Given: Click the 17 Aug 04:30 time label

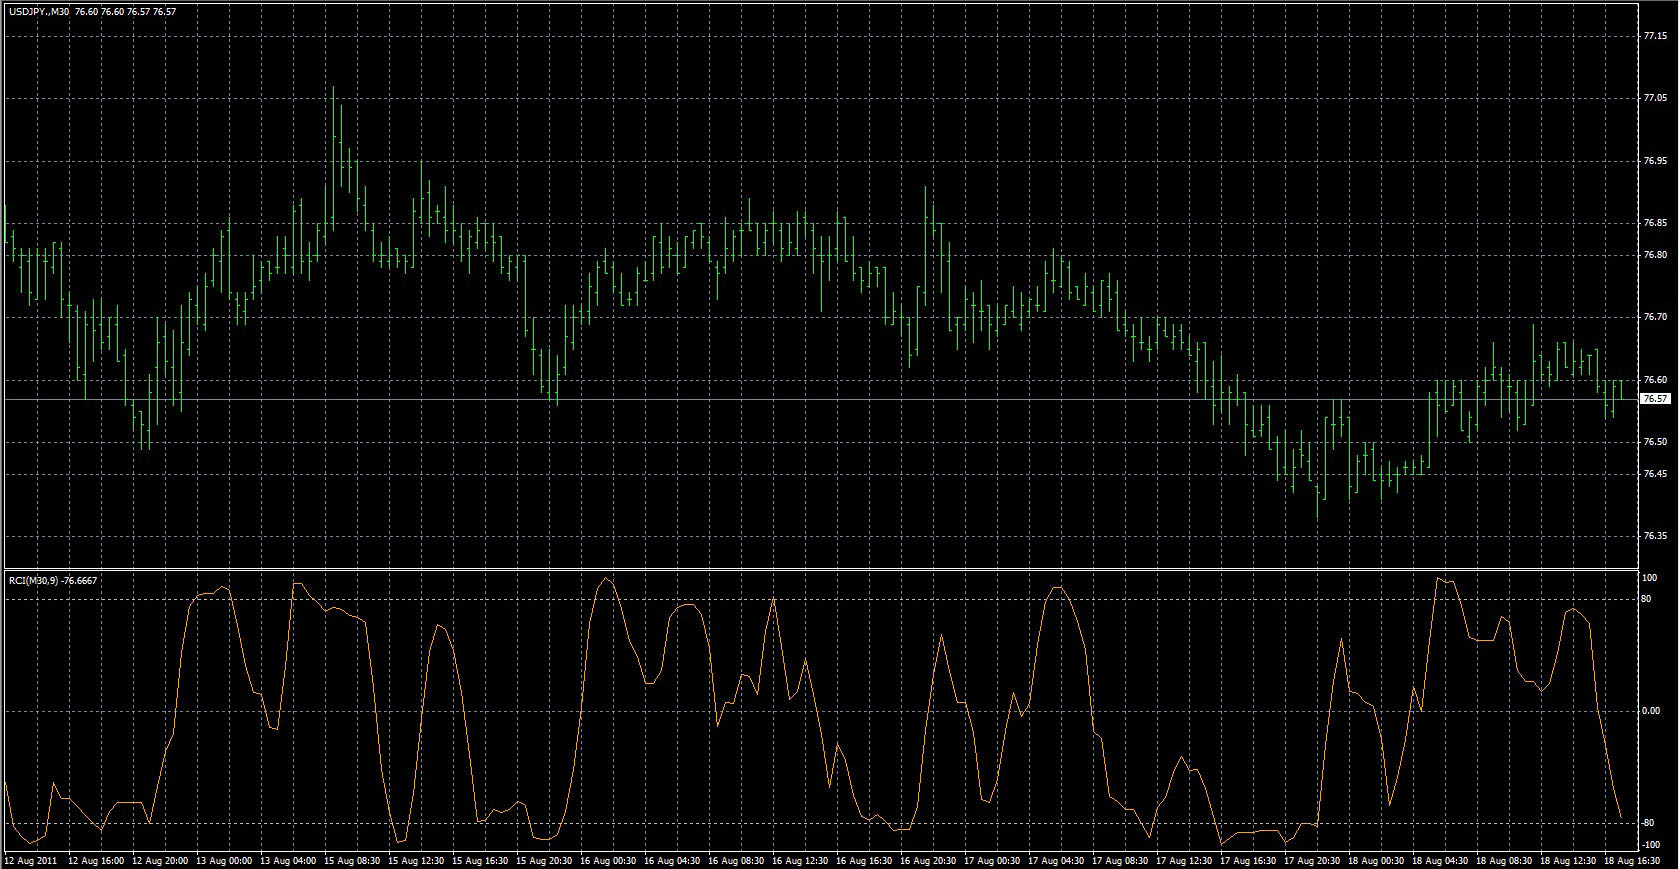Looking at the screenshot, I should (1057, 860).
